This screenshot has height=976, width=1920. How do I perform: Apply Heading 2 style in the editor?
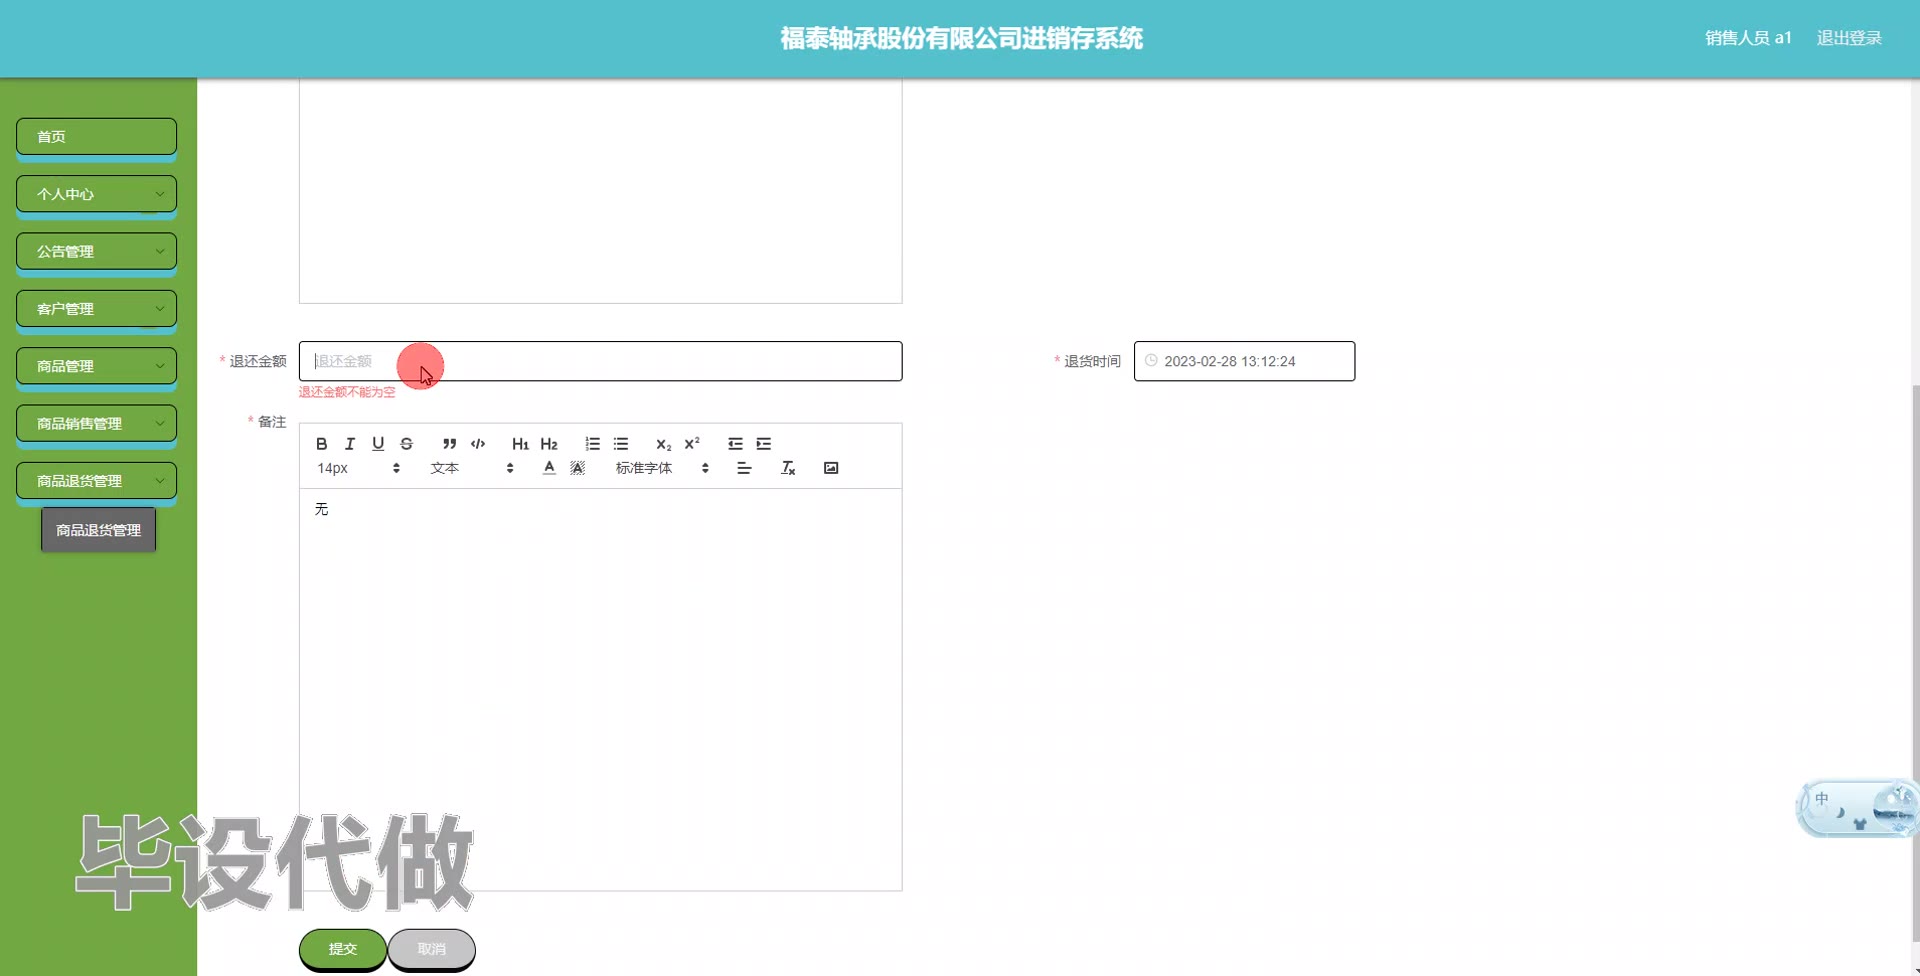(549, 444)
